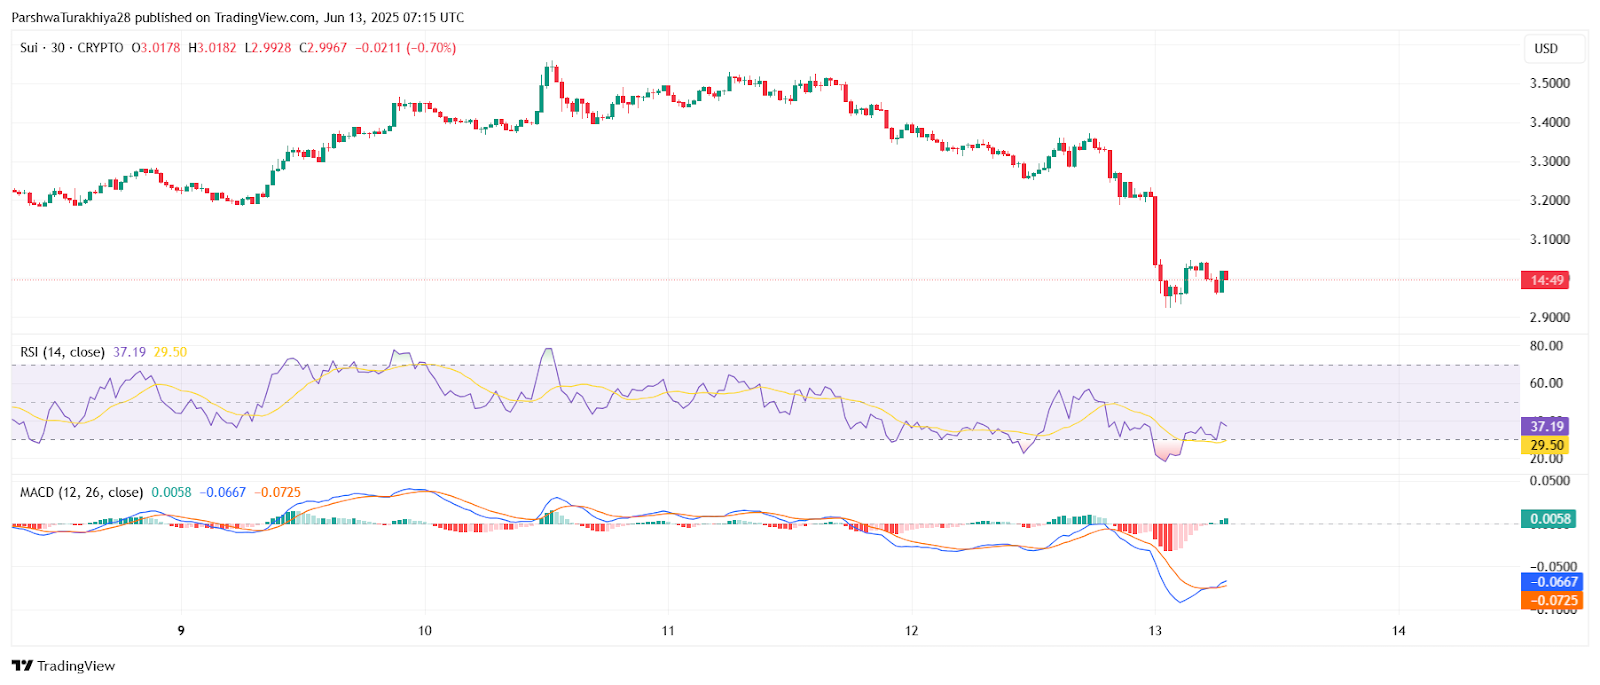This screenshot has height=685, width=1600.
Task: Click the Sui 30 CRYPTO symbol title
Action: click(x=72, y=48)
